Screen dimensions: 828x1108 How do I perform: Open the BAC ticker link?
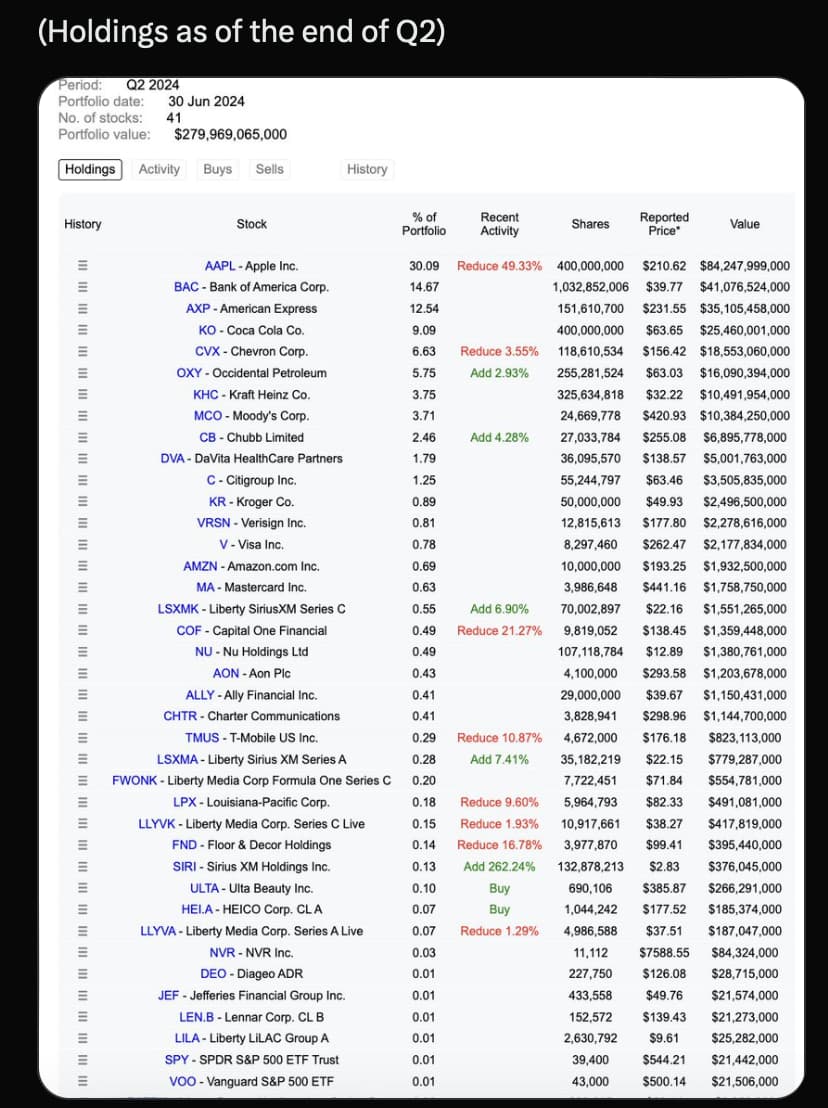(x=186, y=287)
